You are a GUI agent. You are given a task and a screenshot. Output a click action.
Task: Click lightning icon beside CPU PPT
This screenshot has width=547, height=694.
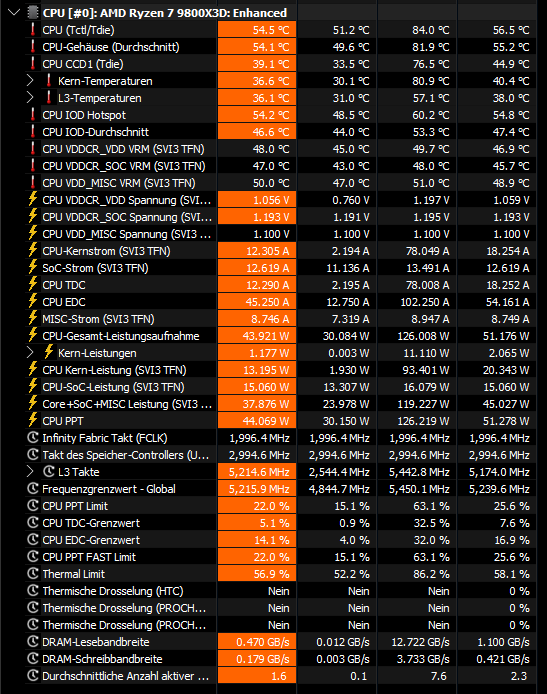tap(33, 420)
